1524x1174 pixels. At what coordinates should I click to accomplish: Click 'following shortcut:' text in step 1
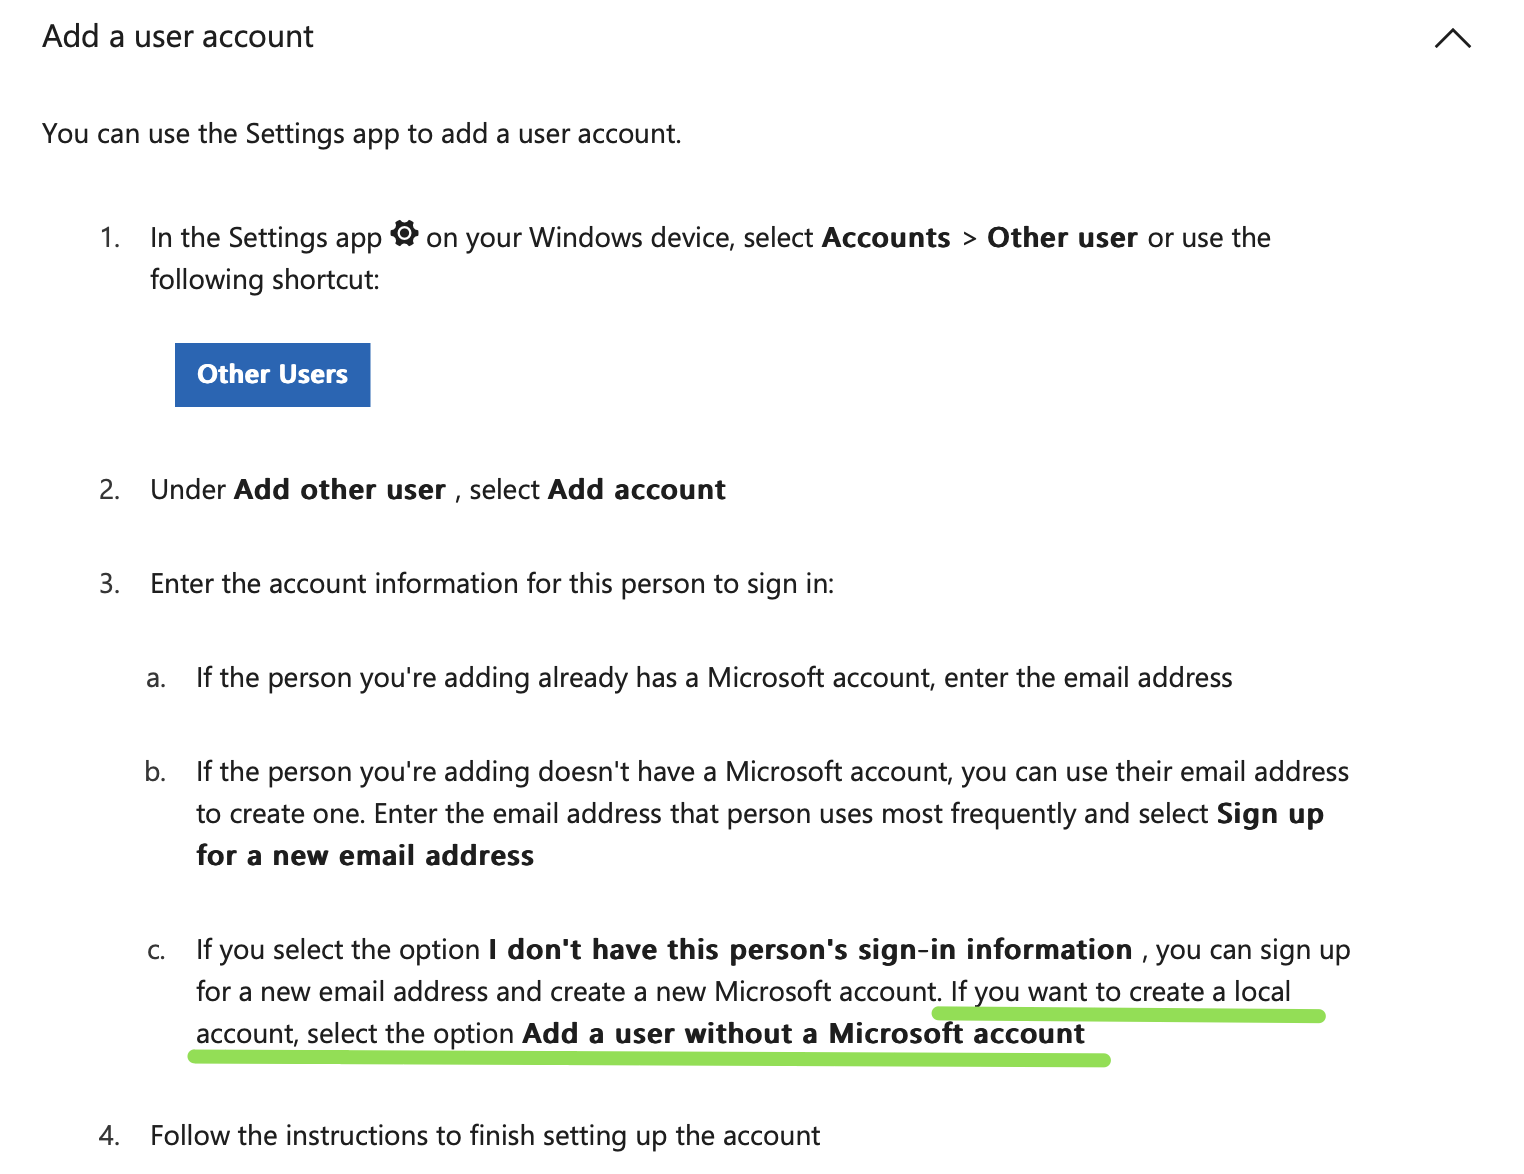(x=265, y=280)
